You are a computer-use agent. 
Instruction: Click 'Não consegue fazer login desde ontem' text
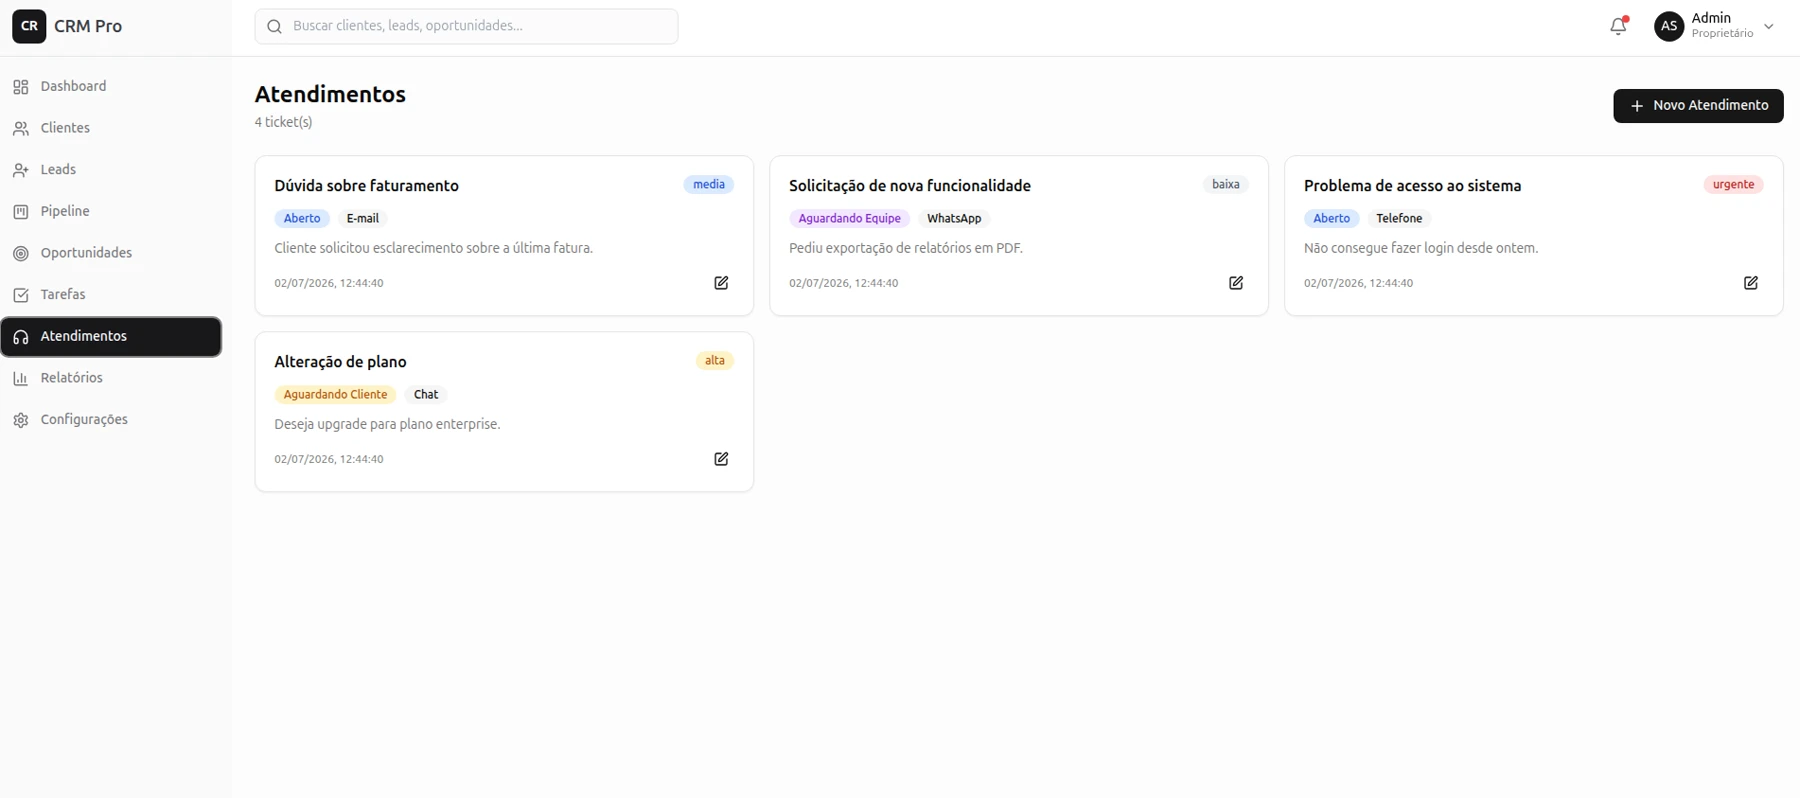(1421, 248)
